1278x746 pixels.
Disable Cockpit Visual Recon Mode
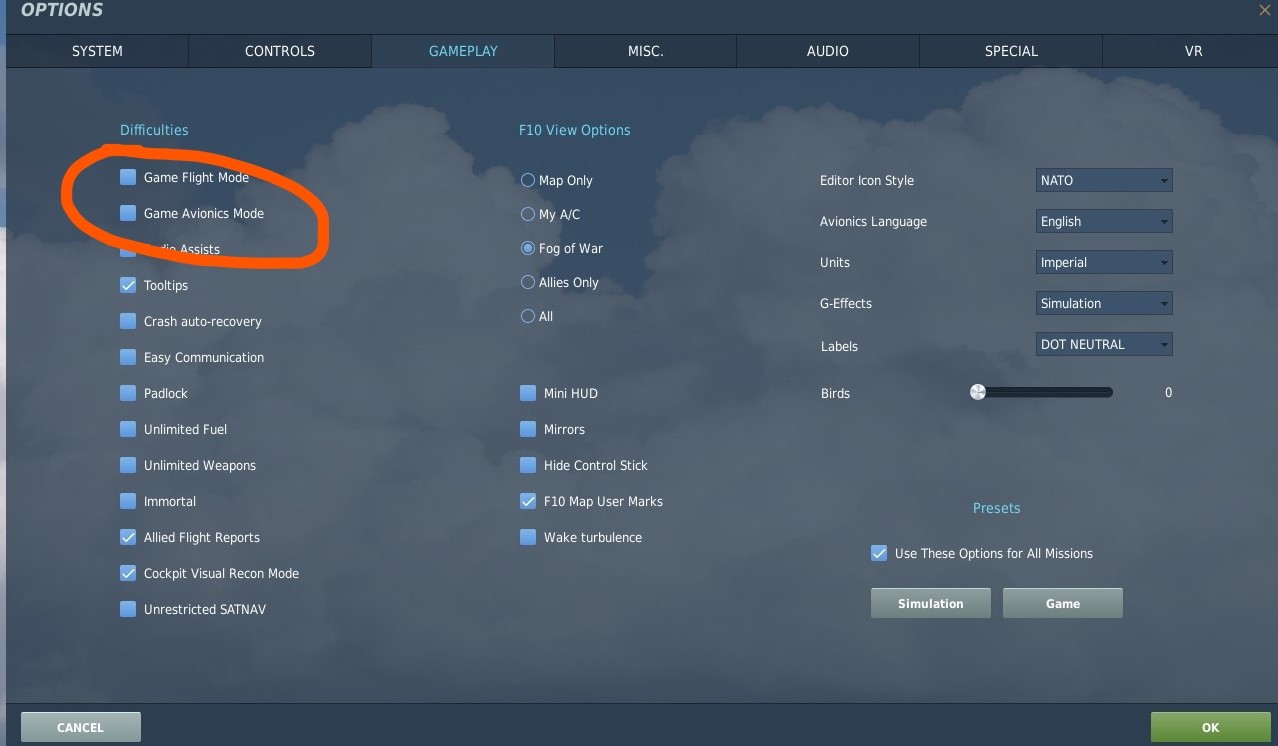click(x=128, y=573)
